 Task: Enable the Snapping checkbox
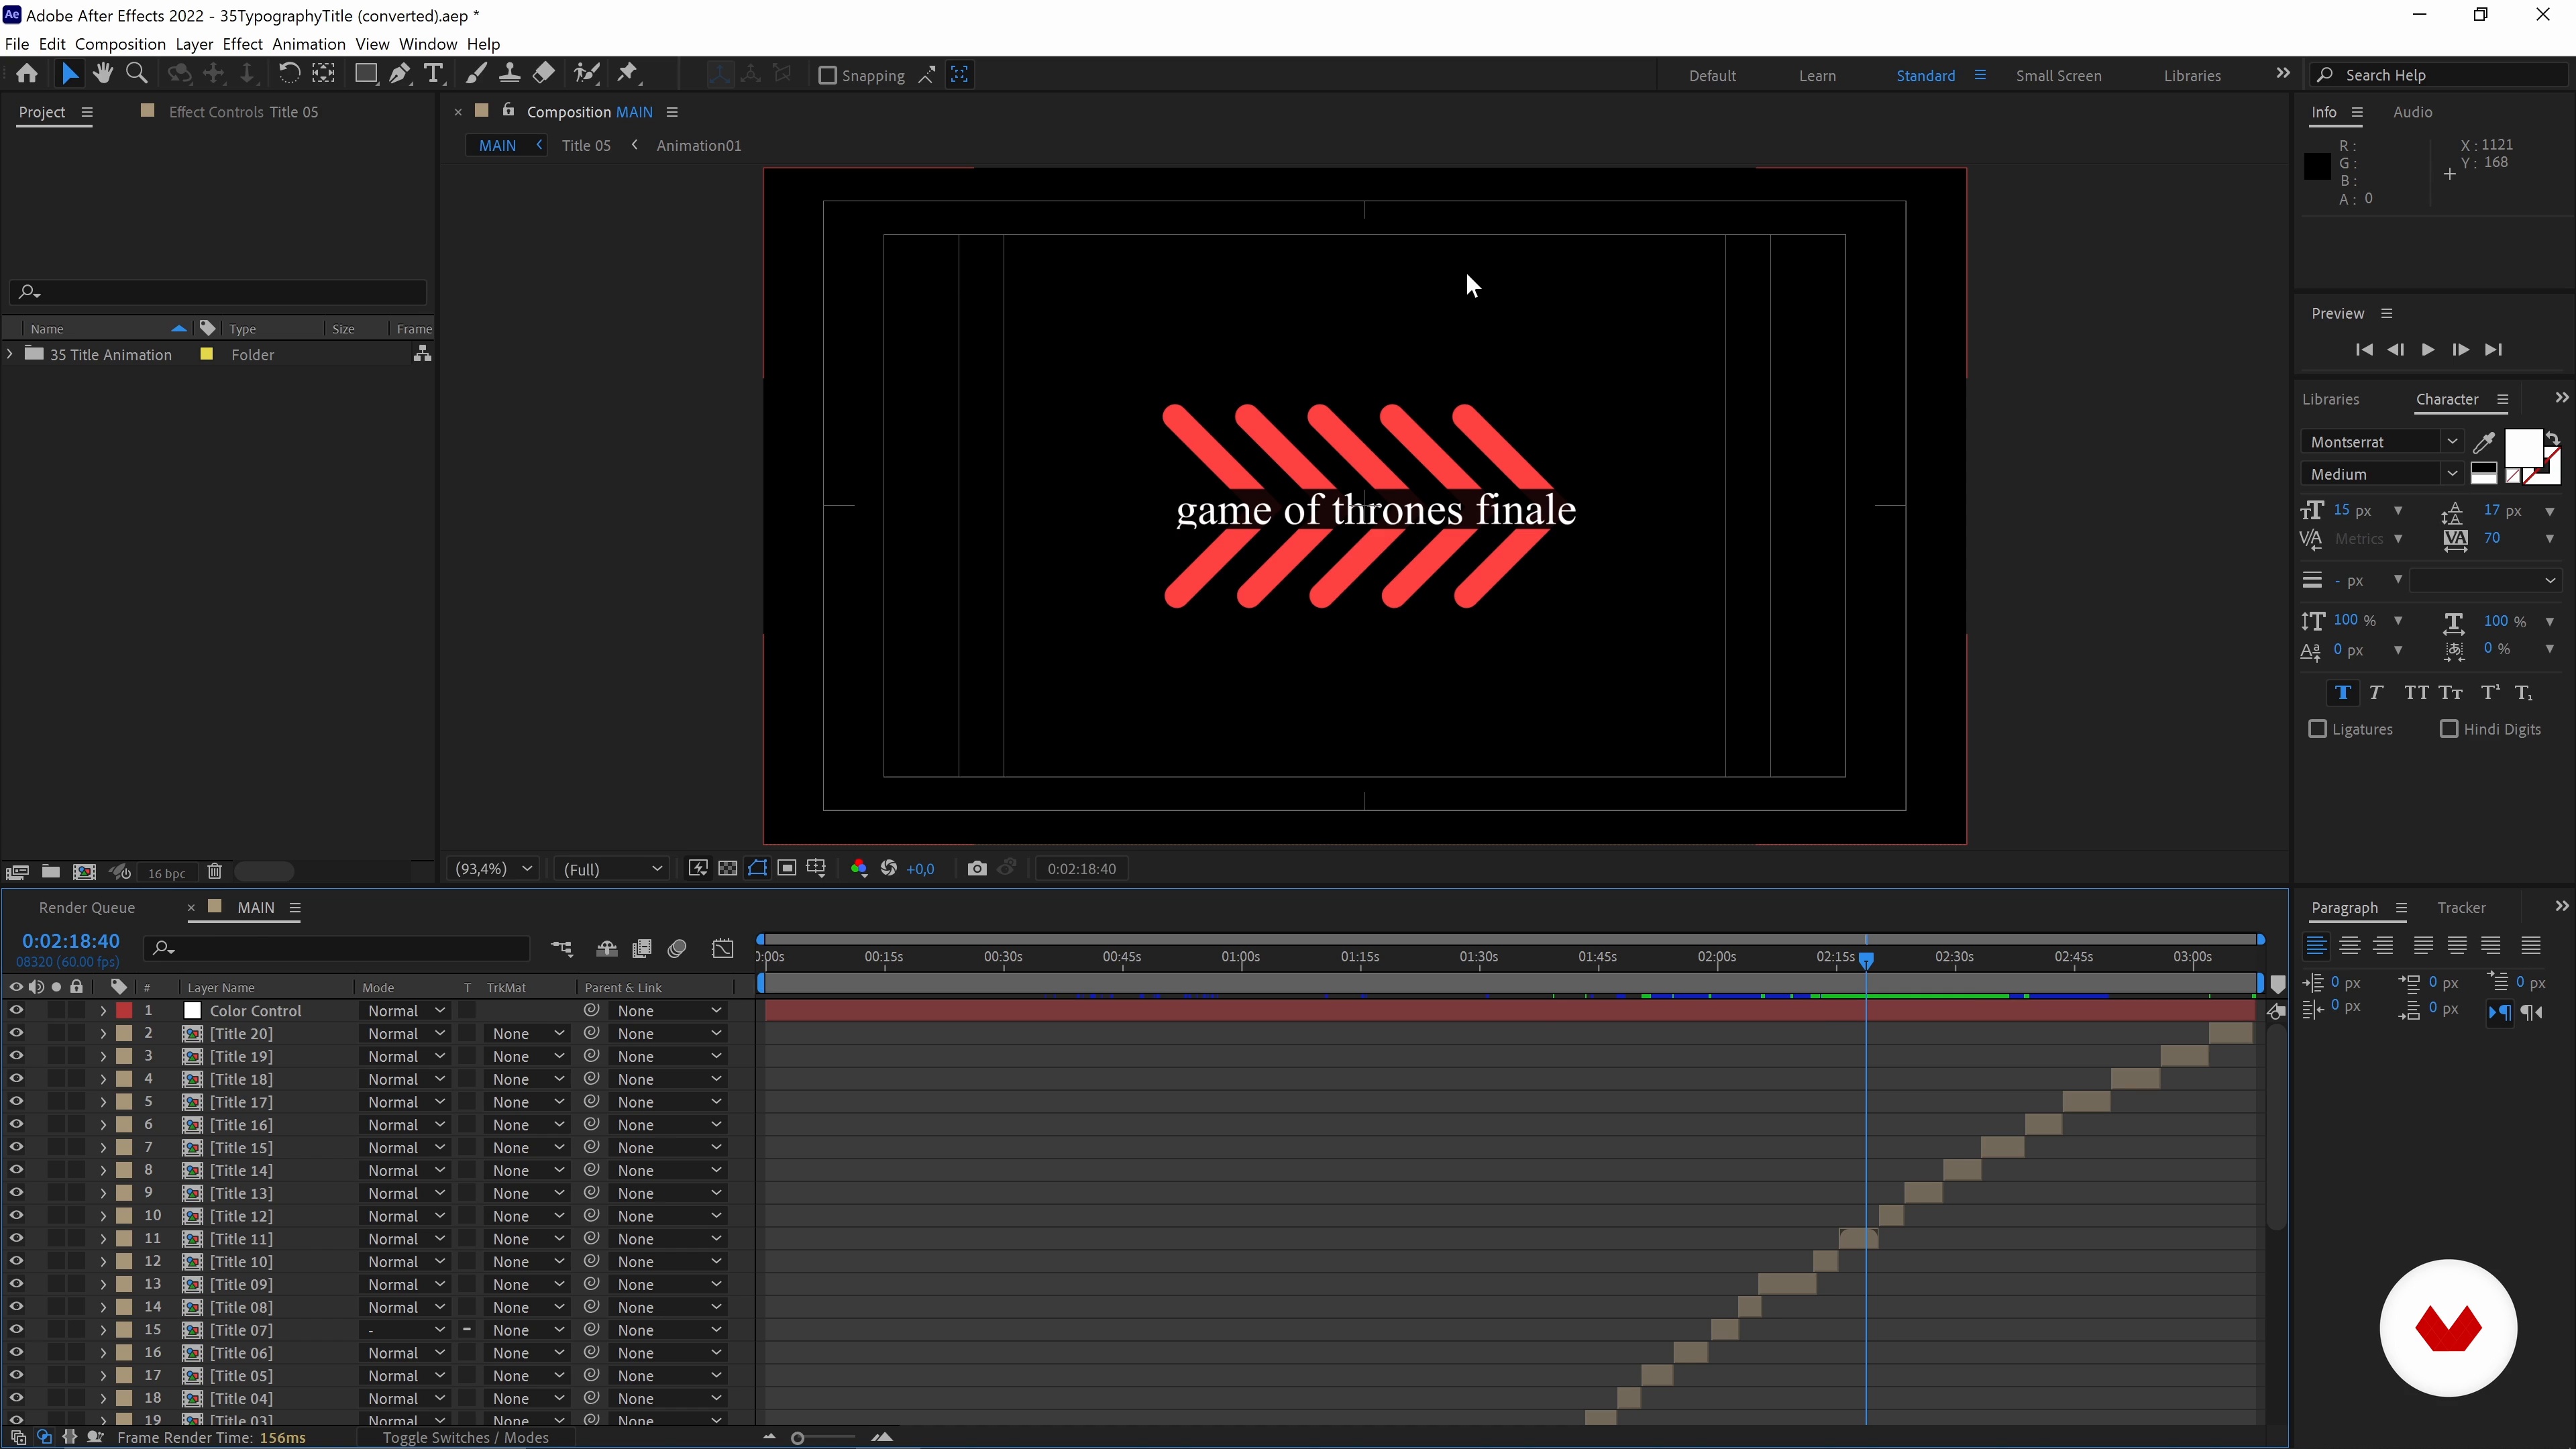[827, 75]
